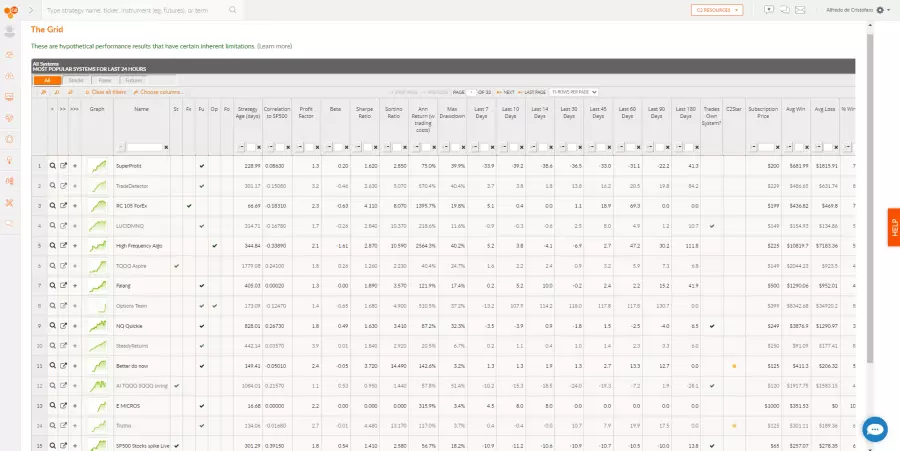Clear the Name column filter with its X
The width and height of the screenshot is (900, 451).
pyautogui.click(x=166, y=147)
